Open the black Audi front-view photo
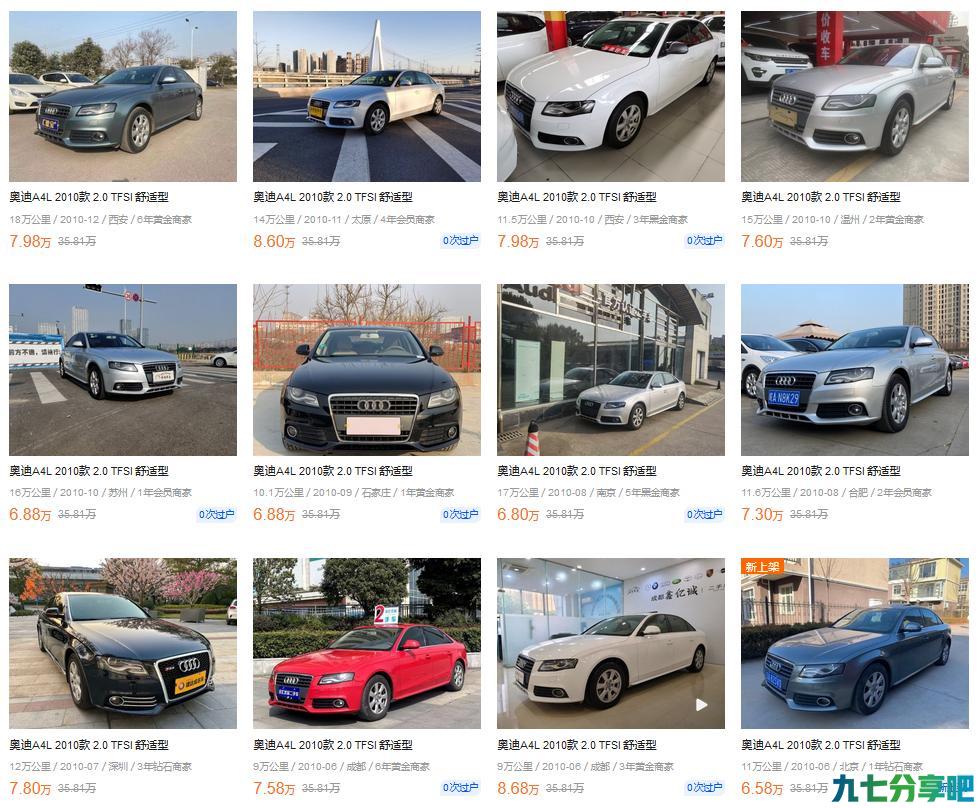Viewport: 979px width, 808px height. [367, 370]
